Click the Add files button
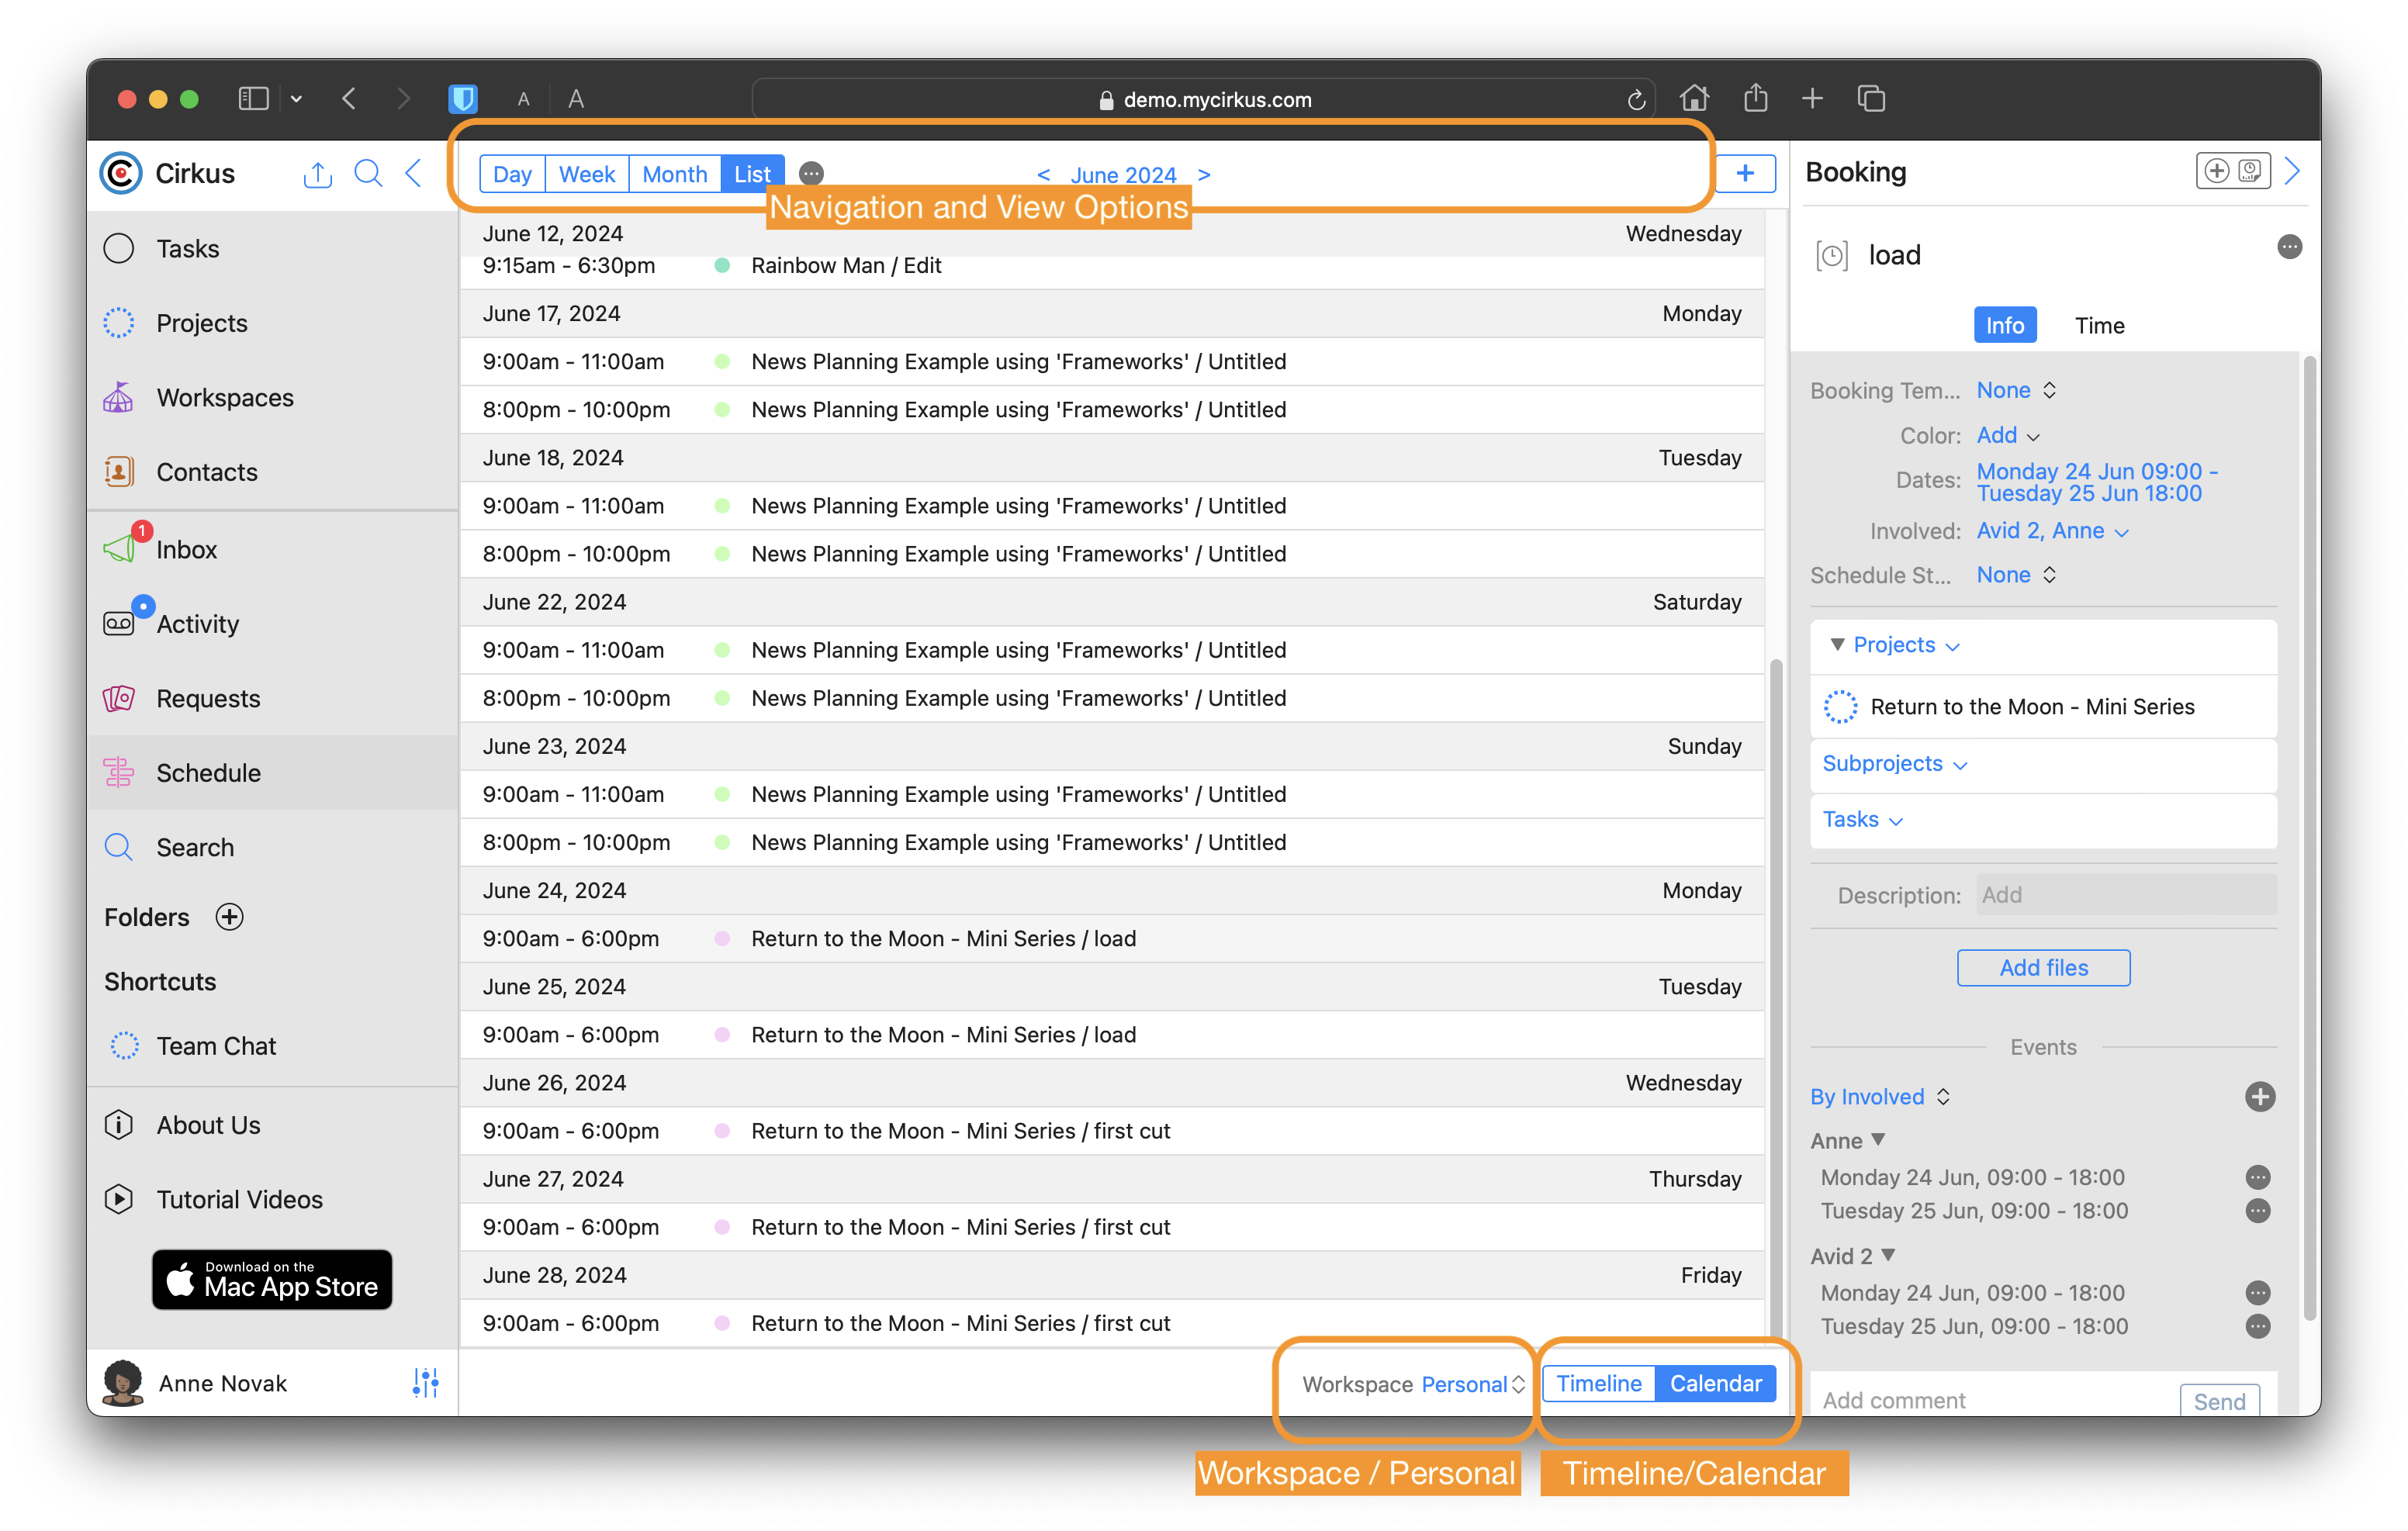Image resolution: width=2408 pixels, height=1531 pixels. coord(2043,967)
